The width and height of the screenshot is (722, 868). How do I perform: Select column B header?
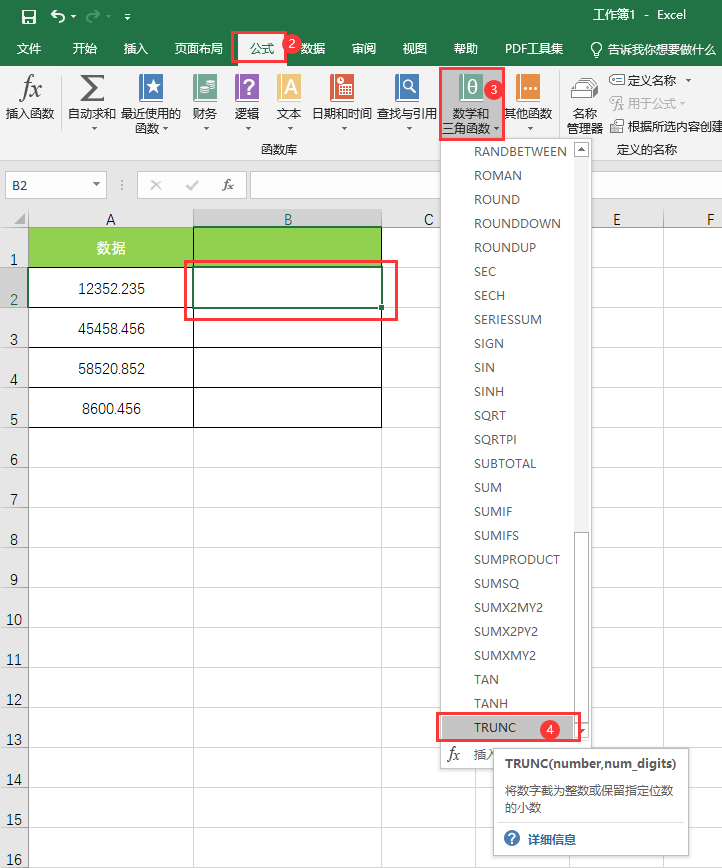(288, 219)
